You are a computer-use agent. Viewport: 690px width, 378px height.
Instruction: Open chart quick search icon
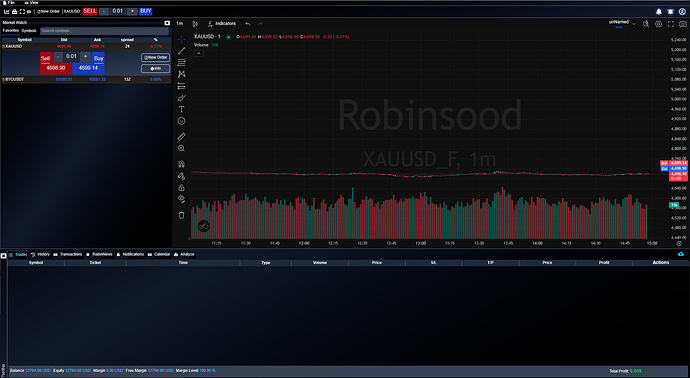tap(646, 24)
